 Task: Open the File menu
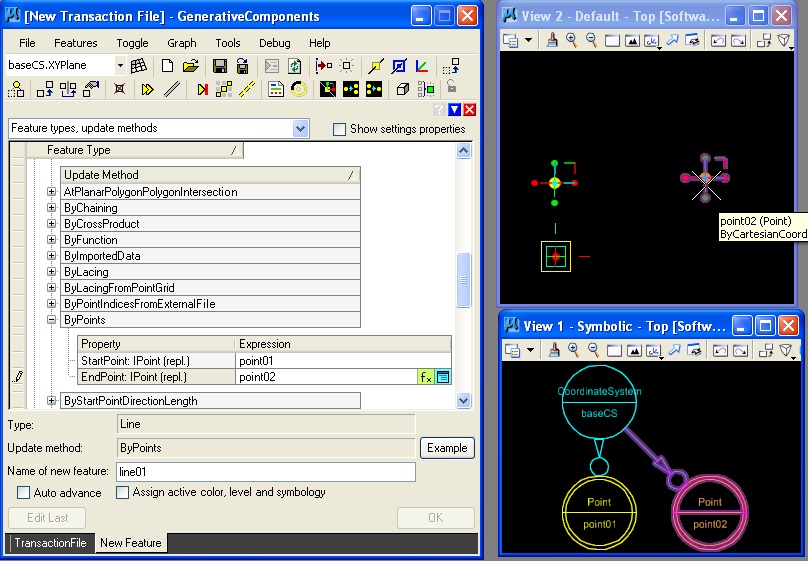27,43
